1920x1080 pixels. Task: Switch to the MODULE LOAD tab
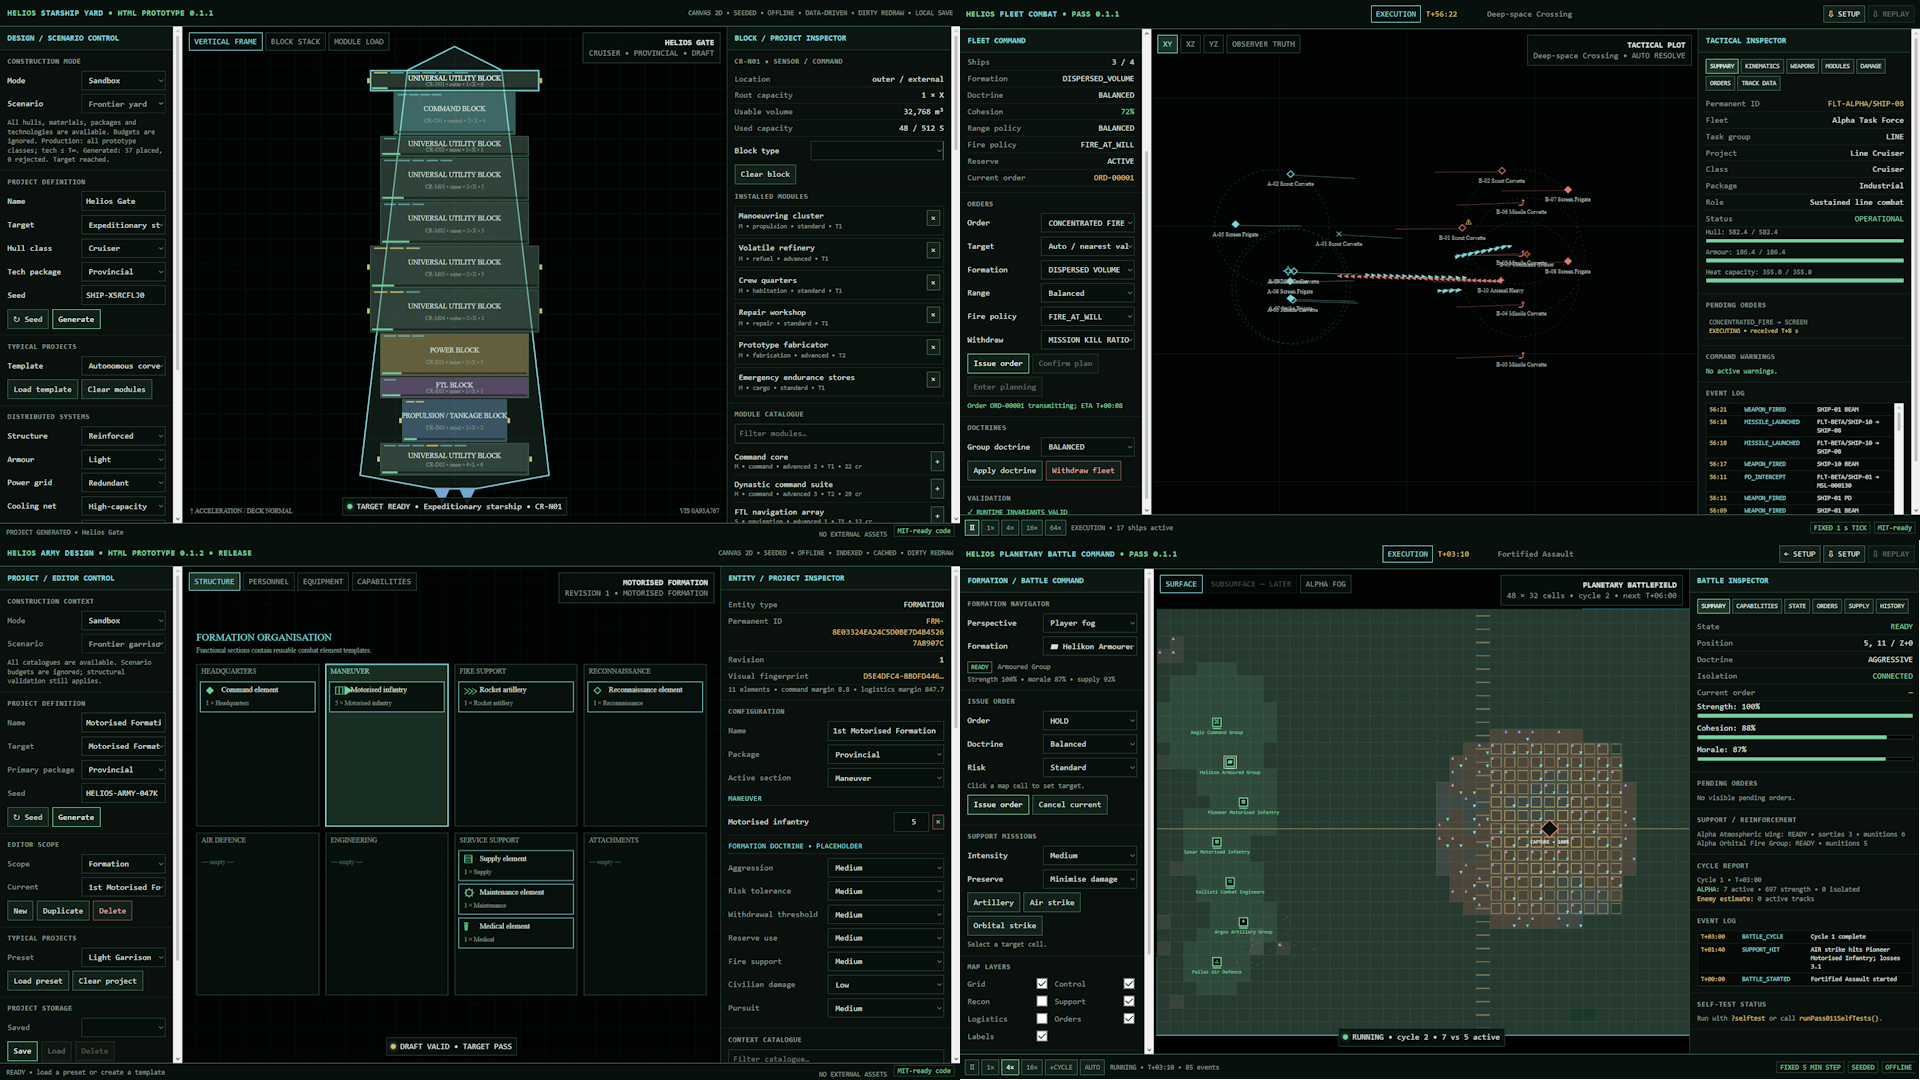358,42
